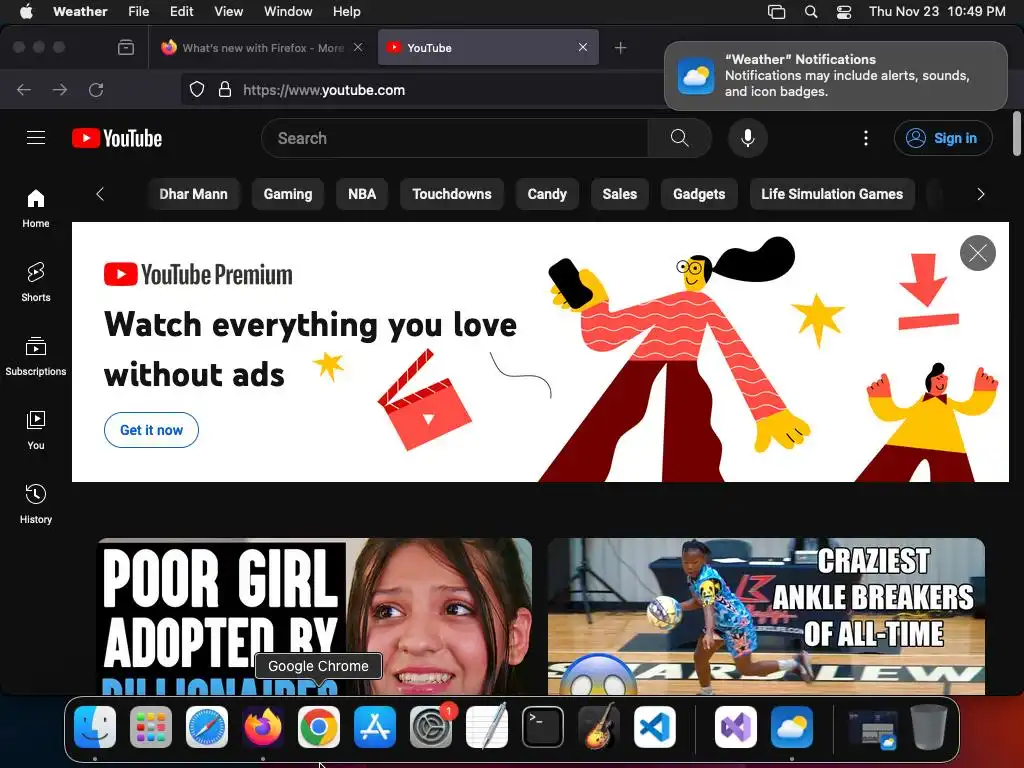Image resolution: width=1024 pixels, height=768 pixels.
Task: Select the Sales category chip
Action: click(x=620, y=194)
